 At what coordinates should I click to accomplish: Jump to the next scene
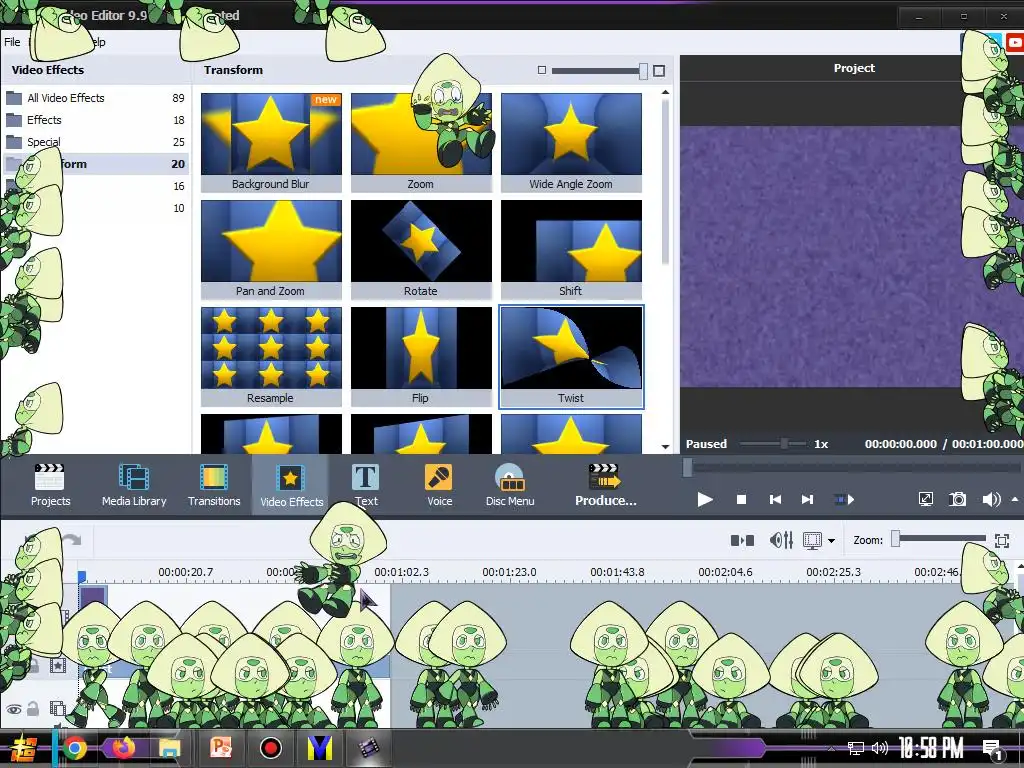point(844,500)
